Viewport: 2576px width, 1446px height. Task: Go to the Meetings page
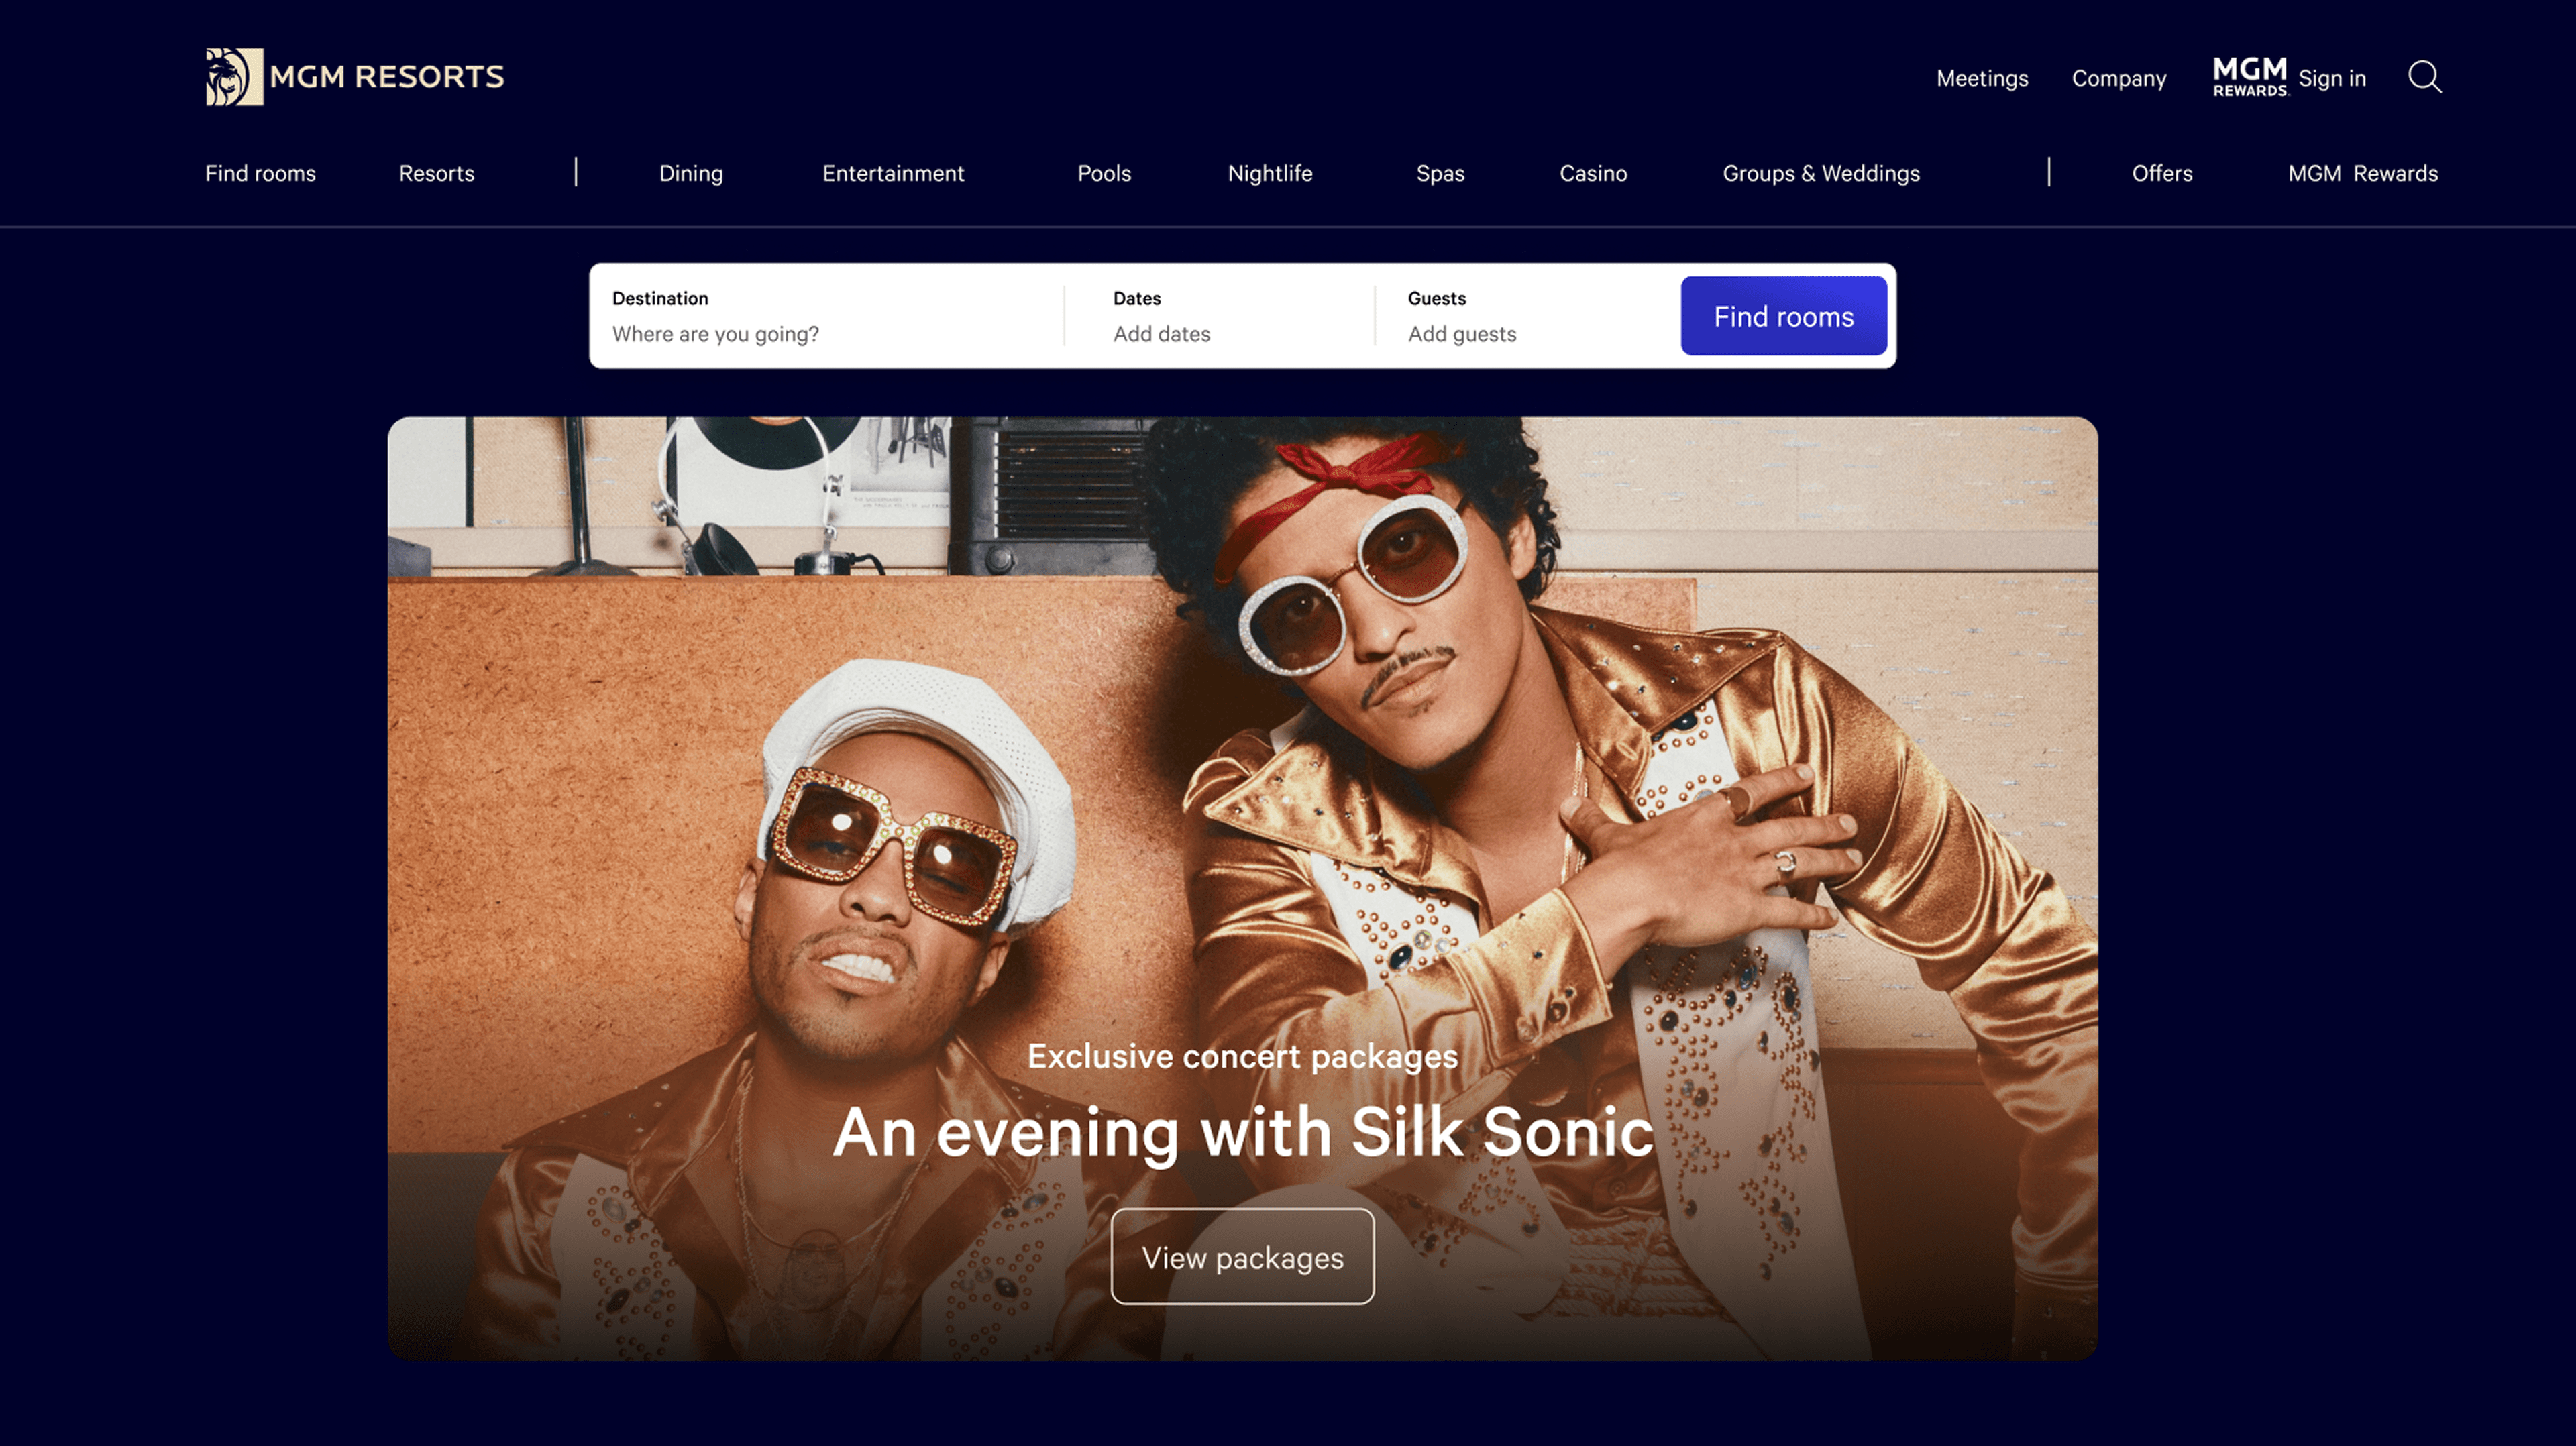(x=1982, y=78)
